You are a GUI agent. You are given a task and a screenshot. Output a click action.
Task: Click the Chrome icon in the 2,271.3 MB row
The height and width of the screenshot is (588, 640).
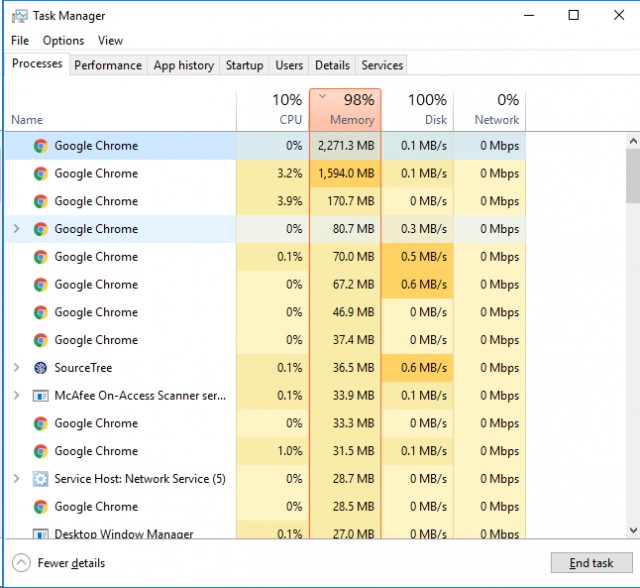click(40, 146)
